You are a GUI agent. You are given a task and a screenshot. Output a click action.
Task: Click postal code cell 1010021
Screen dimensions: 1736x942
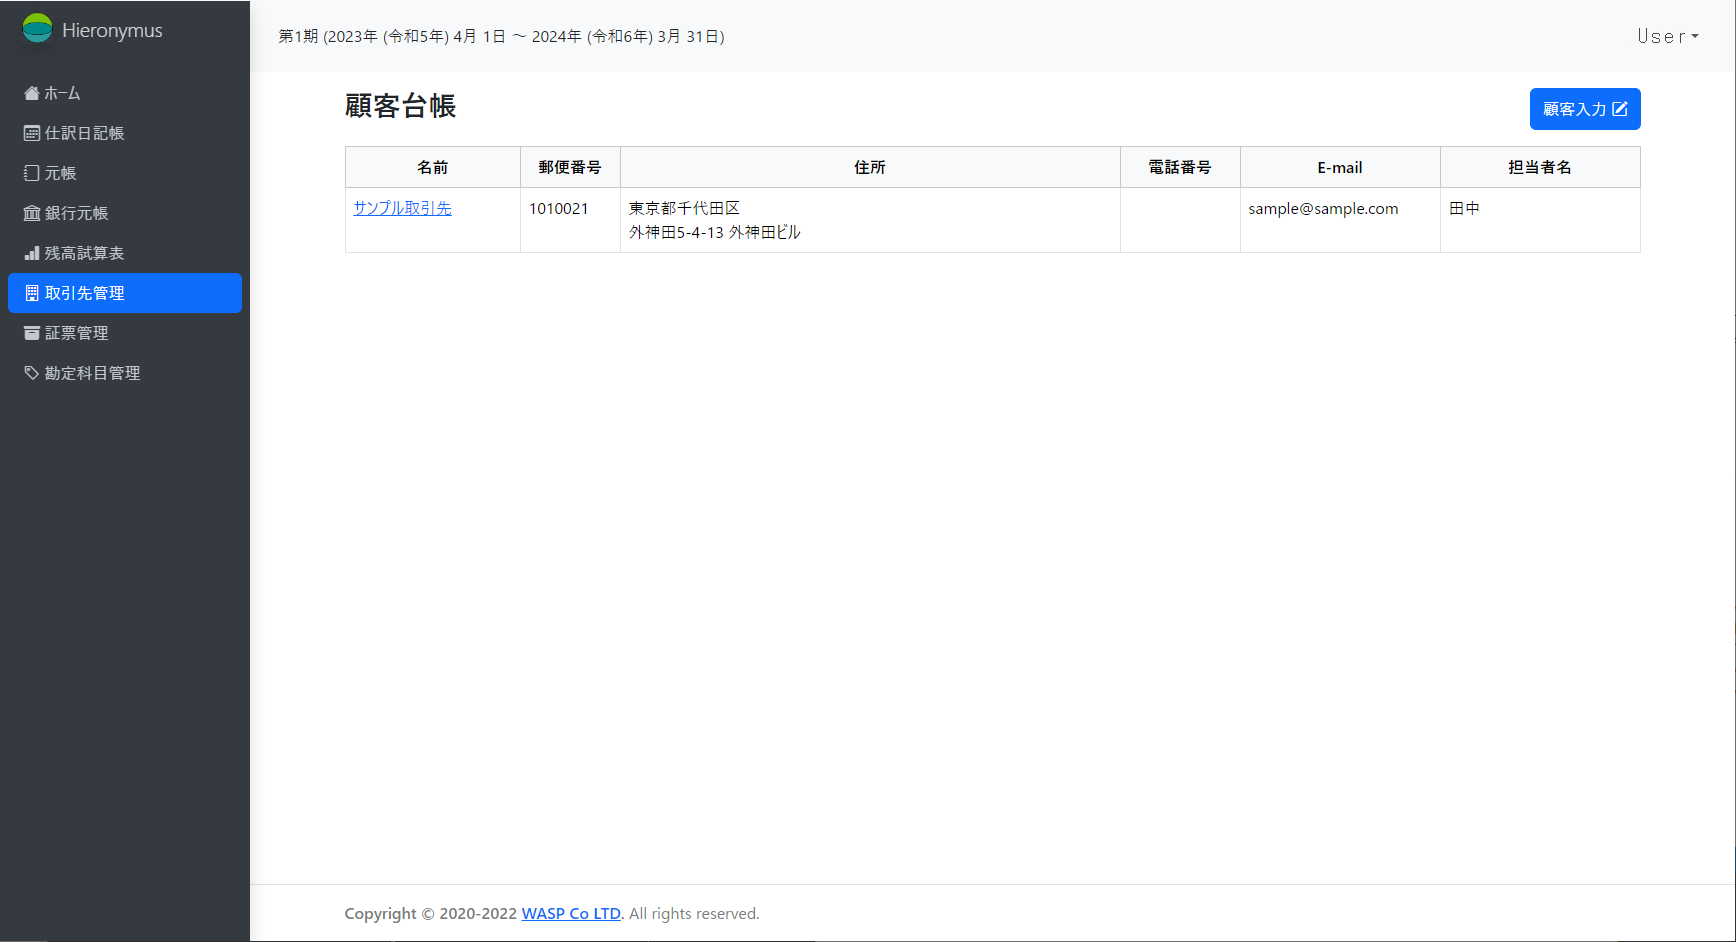(x=570, y=220)
